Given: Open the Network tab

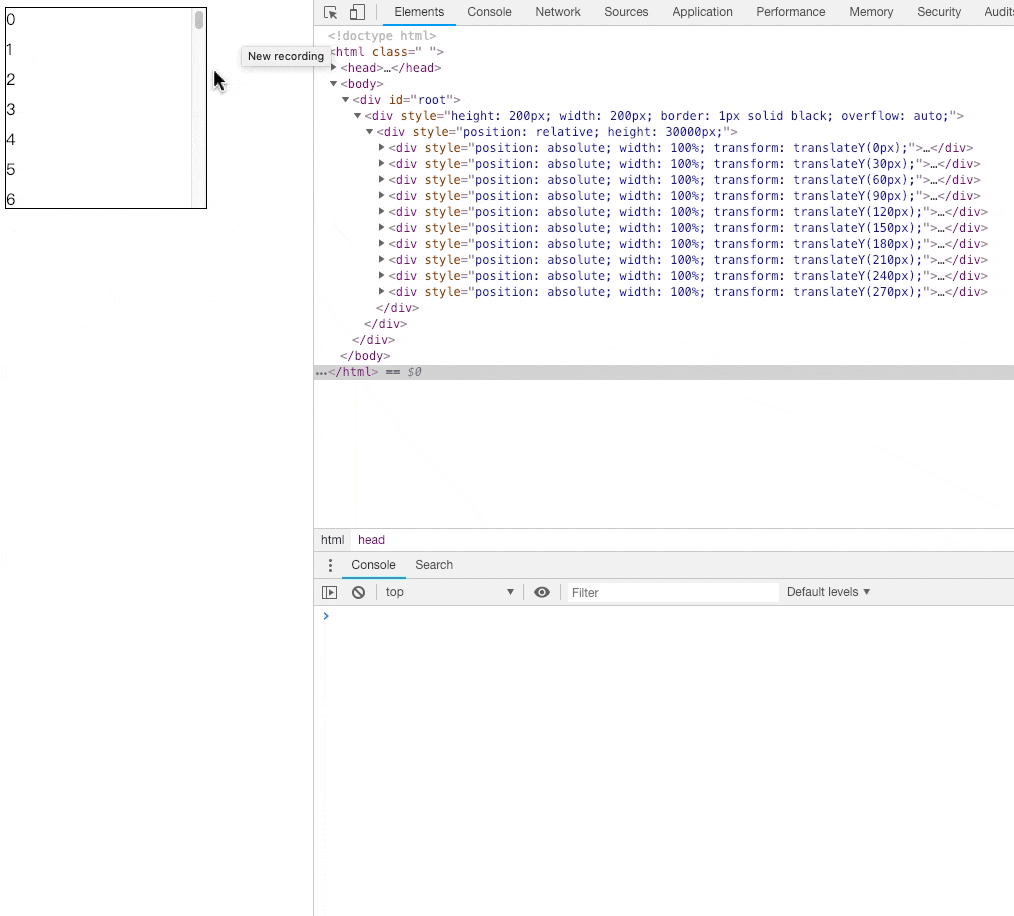Looking at the screenshot, I should [x=558, y=12].
